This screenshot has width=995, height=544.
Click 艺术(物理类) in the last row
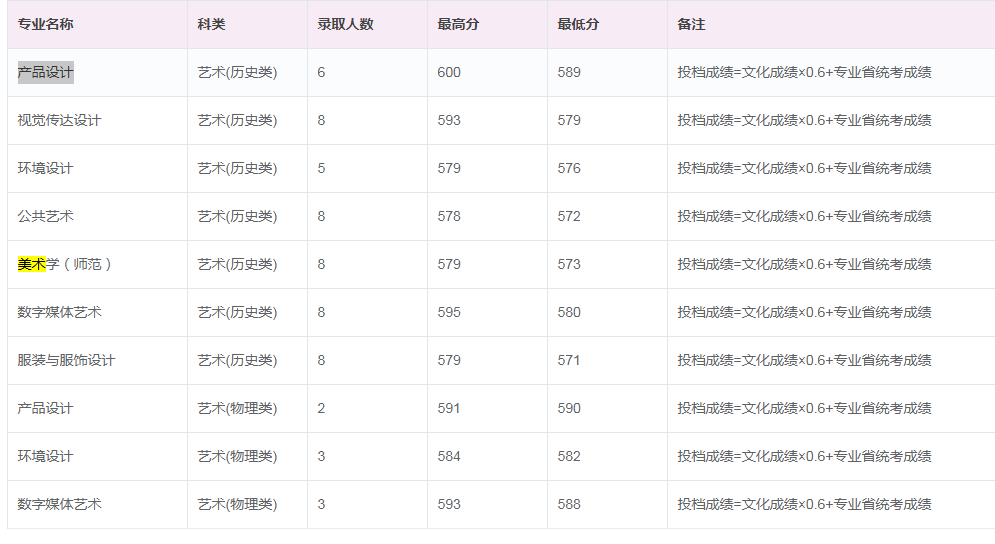(237, 505)
